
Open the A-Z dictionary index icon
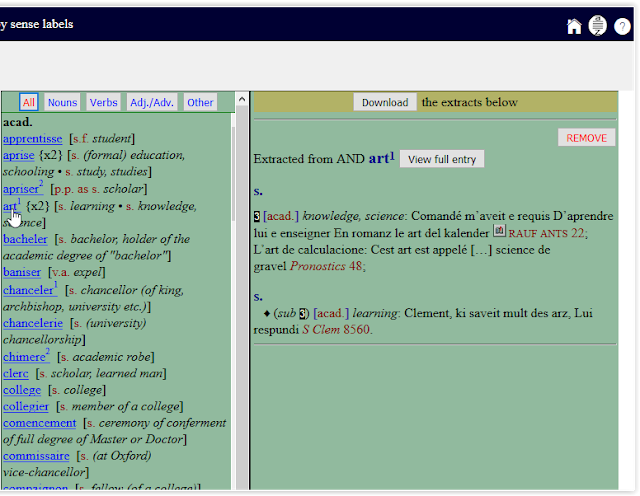598,26
